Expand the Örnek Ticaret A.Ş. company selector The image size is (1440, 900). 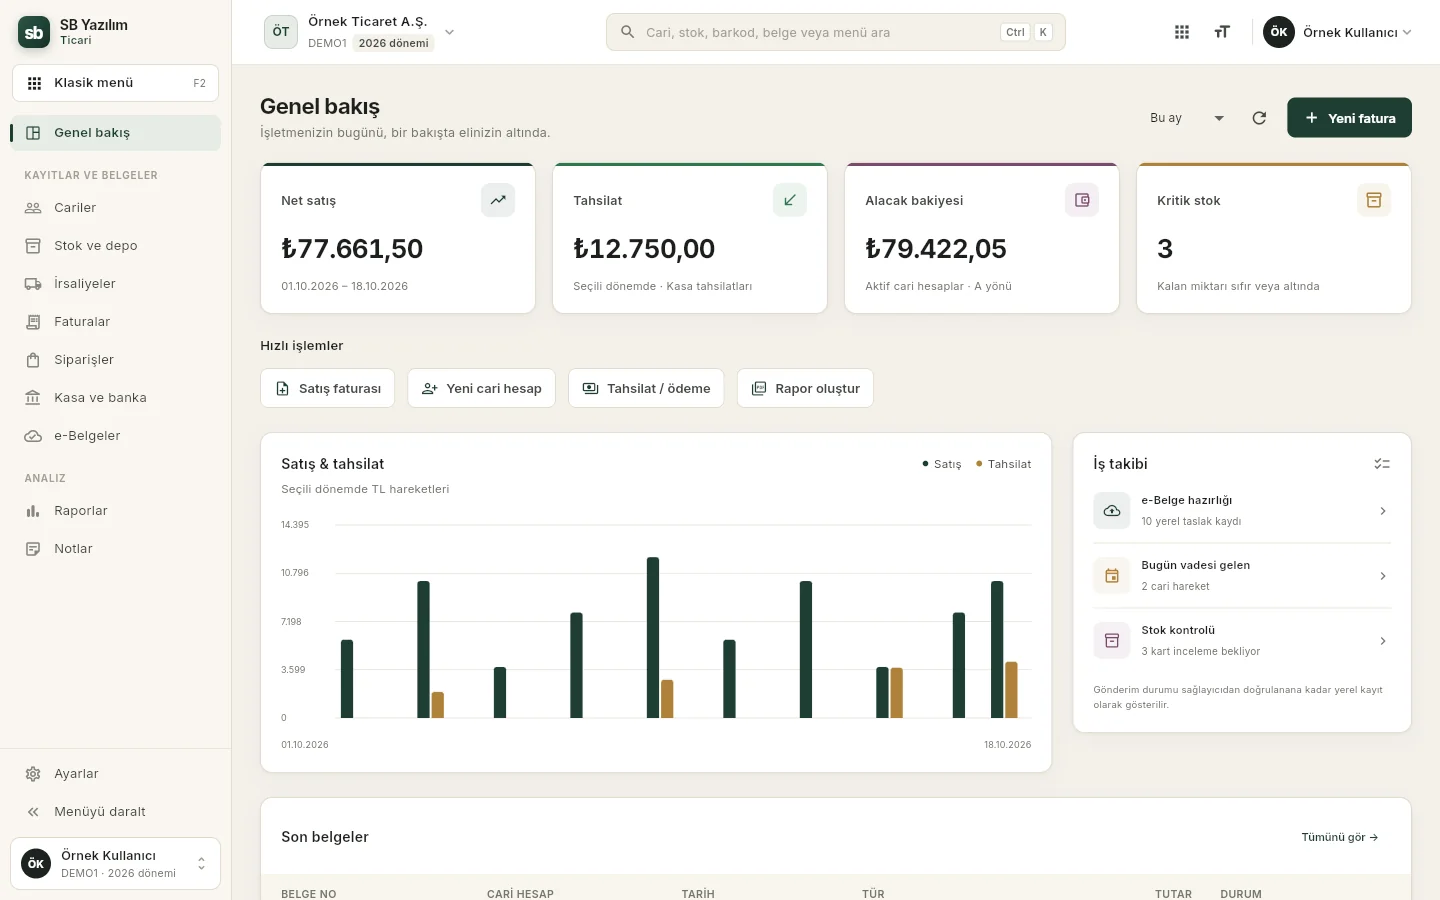tap(361, 32)
